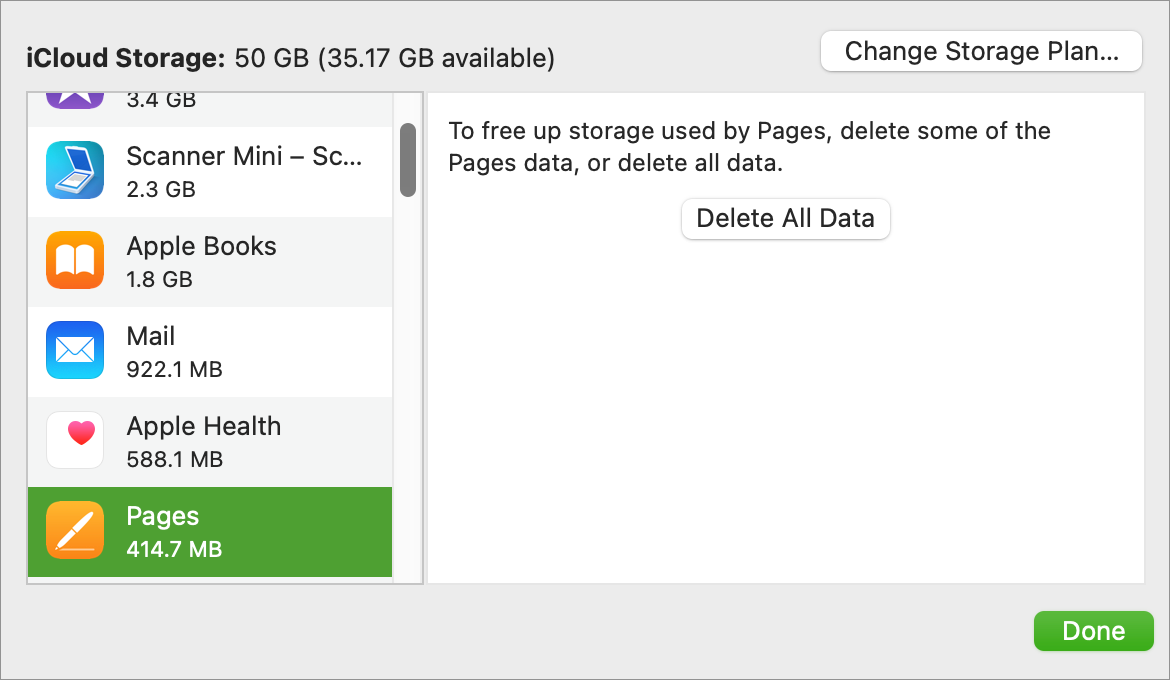Click the 588.1 MB size under Apple Health
This screenshot has height=680, width=1170.
pyautogui.click(x=175, y=459)
